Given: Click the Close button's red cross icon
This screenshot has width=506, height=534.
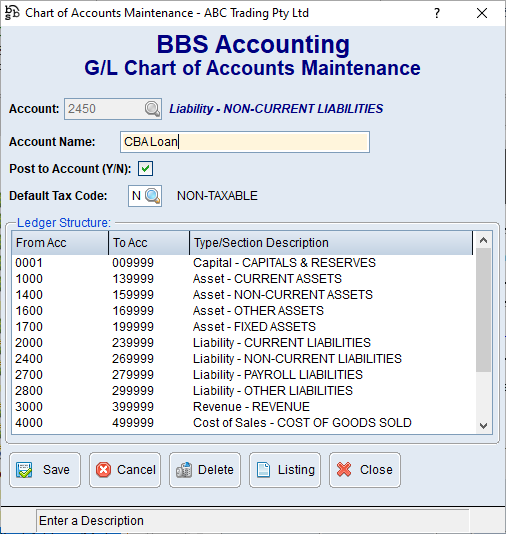Looking at the screenshot, I should (344, 470).
